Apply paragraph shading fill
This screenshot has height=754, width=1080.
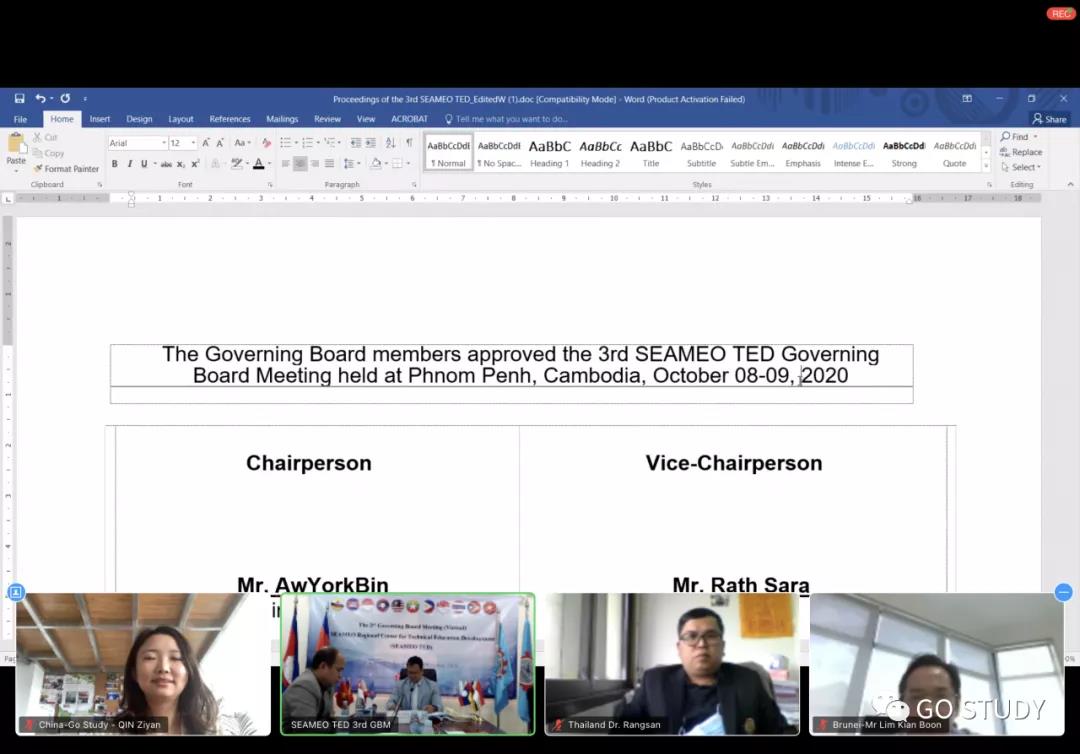pyautogui.click(x=376, y=164)
